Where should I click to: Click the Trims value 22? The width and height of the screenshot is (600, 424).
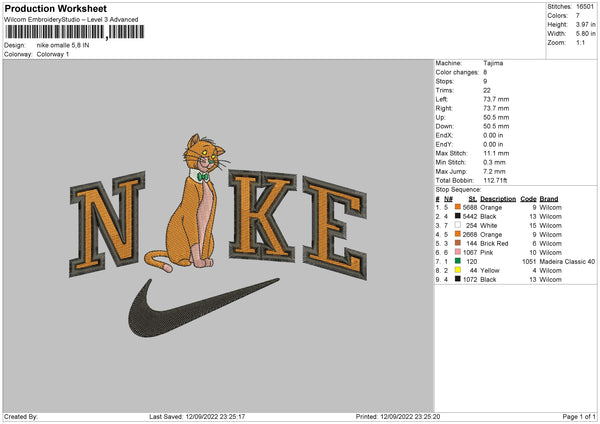pos(487,90)
